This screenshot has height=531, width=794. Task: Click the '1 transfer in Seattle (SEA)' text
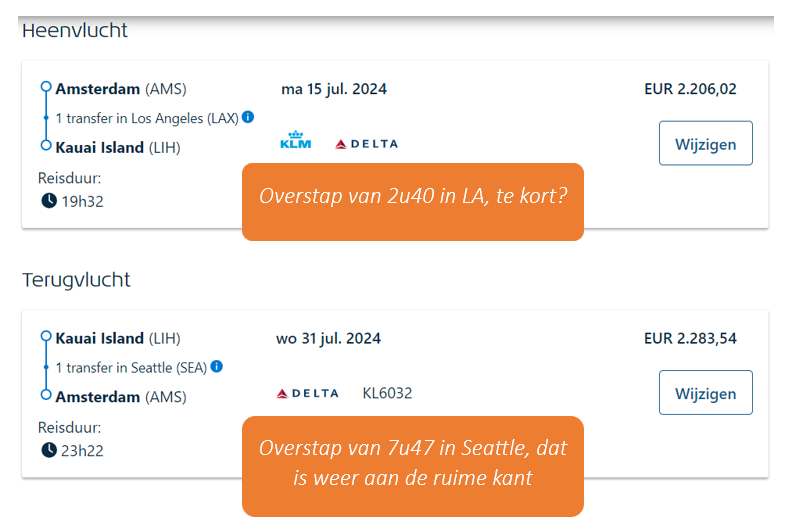coord(131,368)
